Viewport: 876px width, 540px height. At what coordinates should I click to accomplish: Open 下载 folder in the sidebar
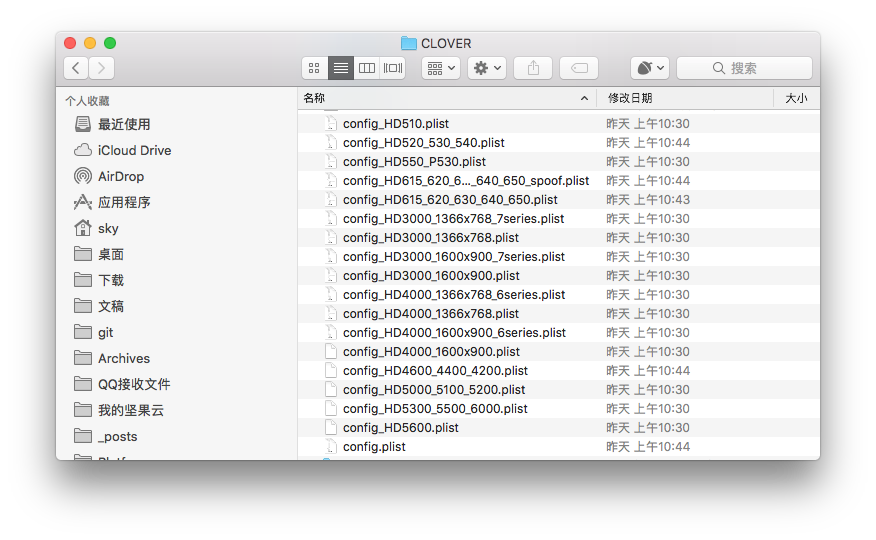(x=111, y=280)
